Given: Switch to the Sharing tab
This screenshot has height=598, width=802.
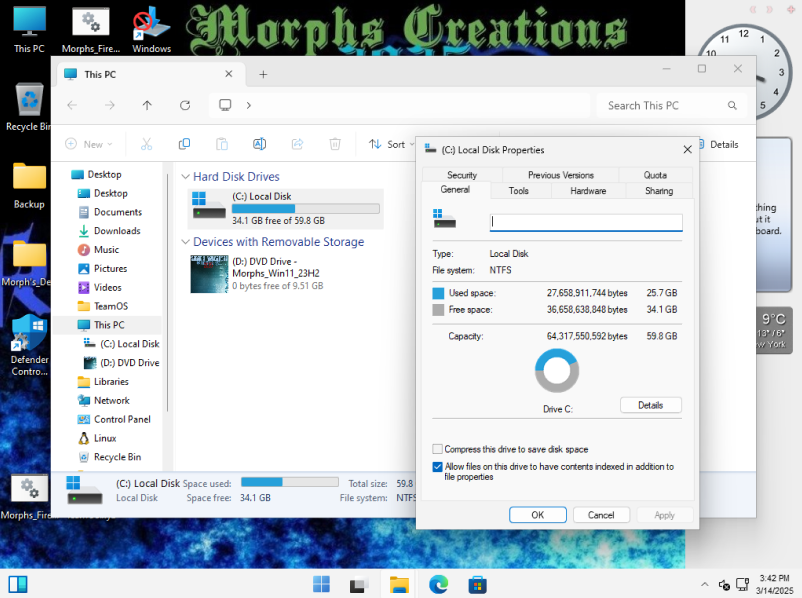Looking at the screenshot, I should [x=659, y=190].
